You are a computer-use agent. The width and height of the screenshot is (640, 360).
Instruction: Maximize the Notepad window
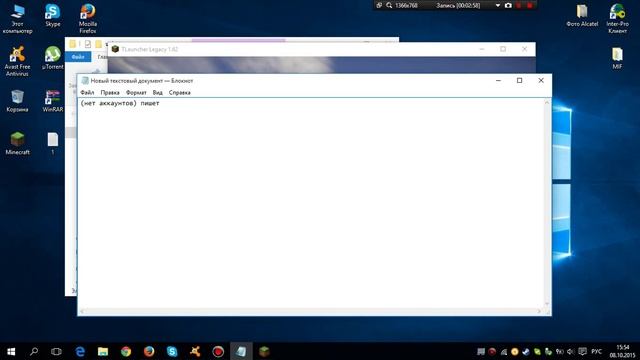tap(520, 80)
